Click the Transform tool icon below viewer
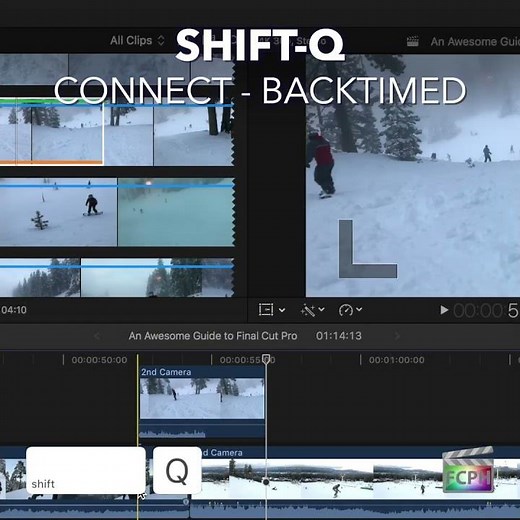The image size is (520, 520). [x=266, y=310]
